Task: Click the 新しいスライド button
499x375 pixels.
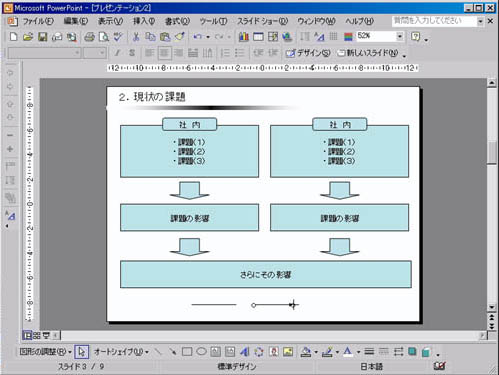Action: (368, 53)
